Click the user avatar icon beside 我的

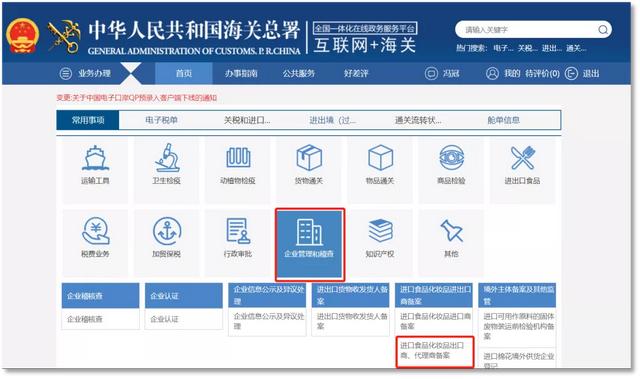[x=492, y=73]
